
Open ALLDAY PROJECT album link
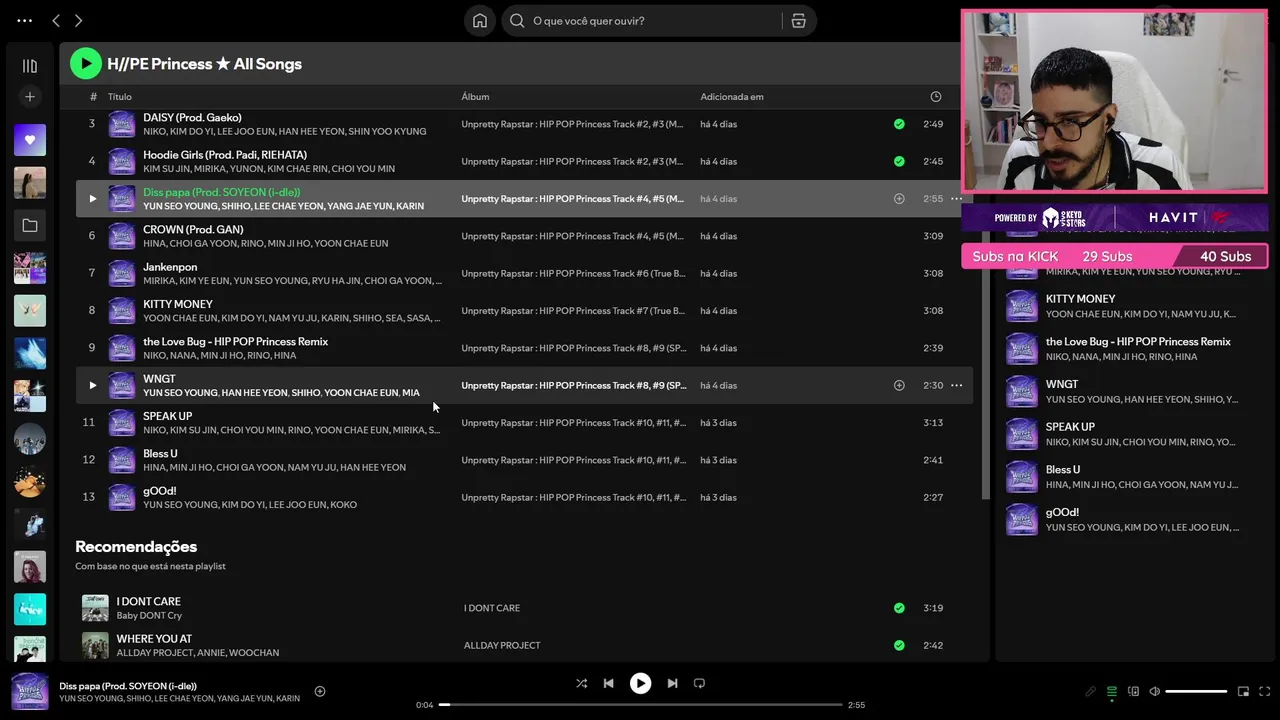pos(502,645)
